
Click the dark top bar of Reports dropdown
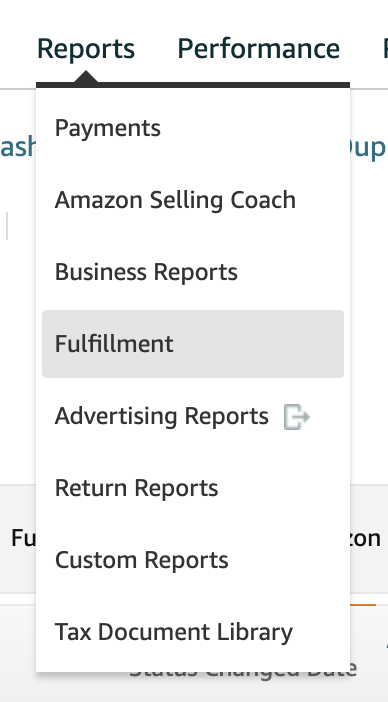tap(193, 85)
